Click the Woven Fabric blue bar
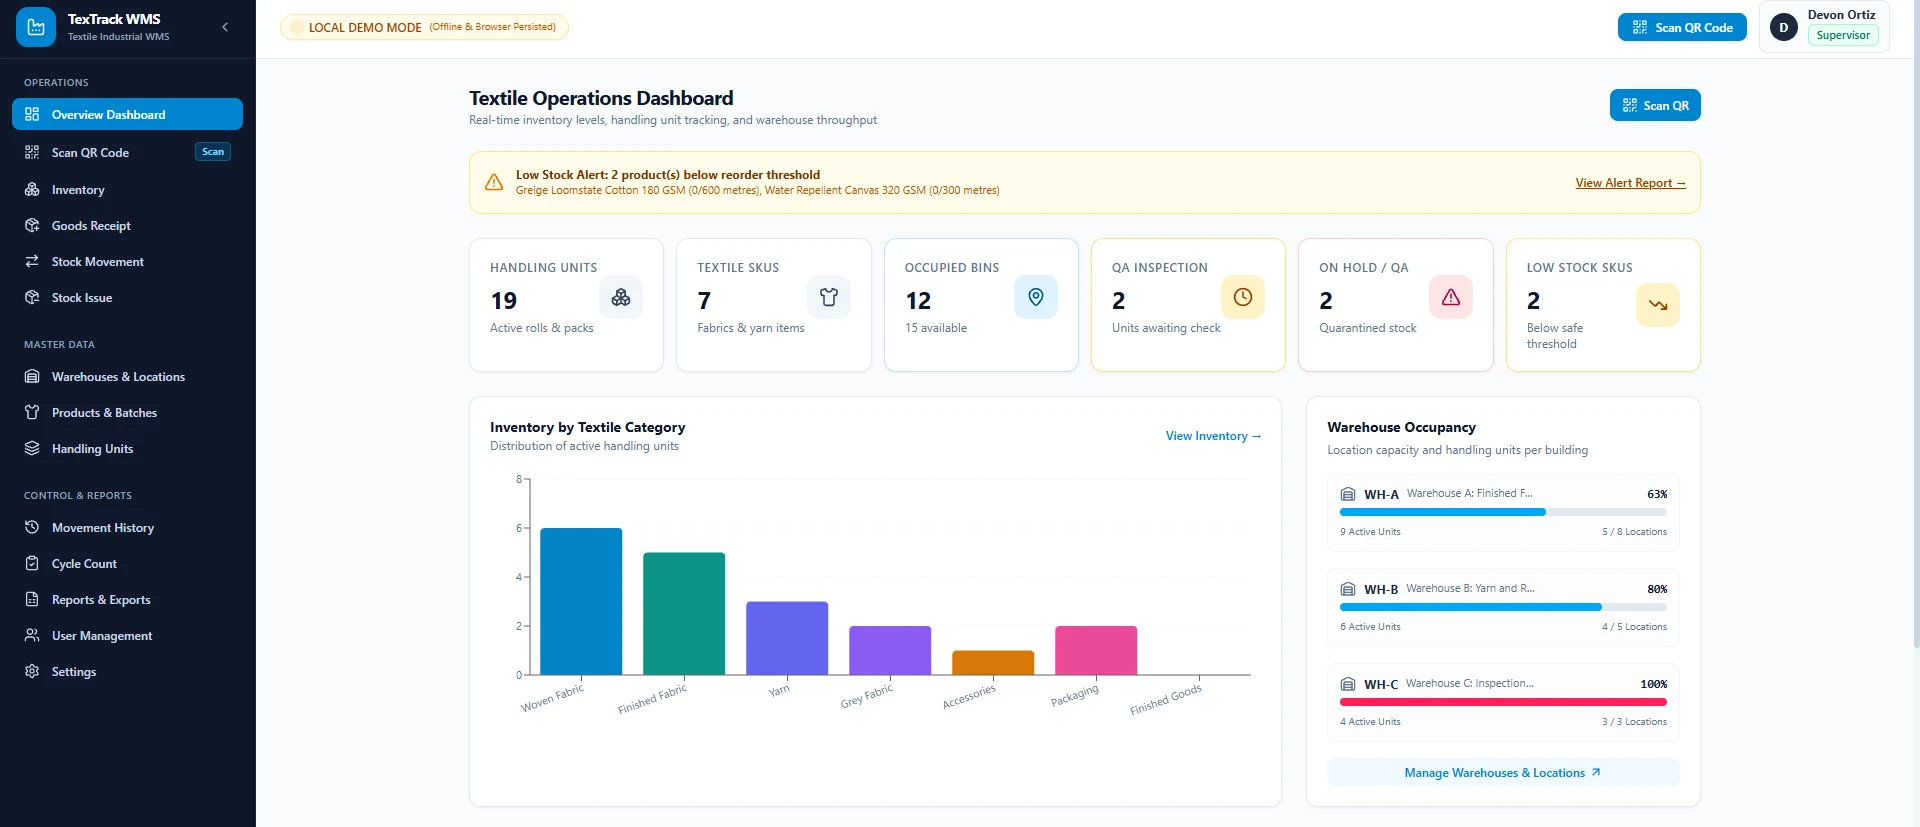The width and height of the screenshot is (1920, 827). [581, 601]
